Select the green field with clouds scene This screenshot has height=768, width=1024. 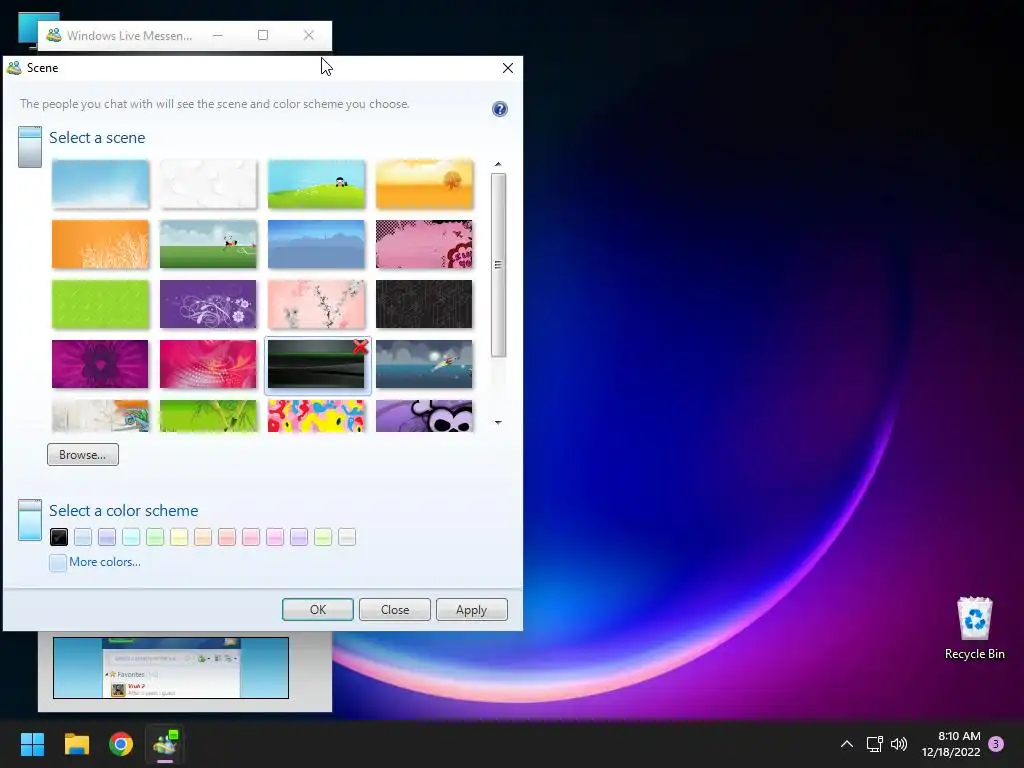pyautogui.click(x=208, y=244)
